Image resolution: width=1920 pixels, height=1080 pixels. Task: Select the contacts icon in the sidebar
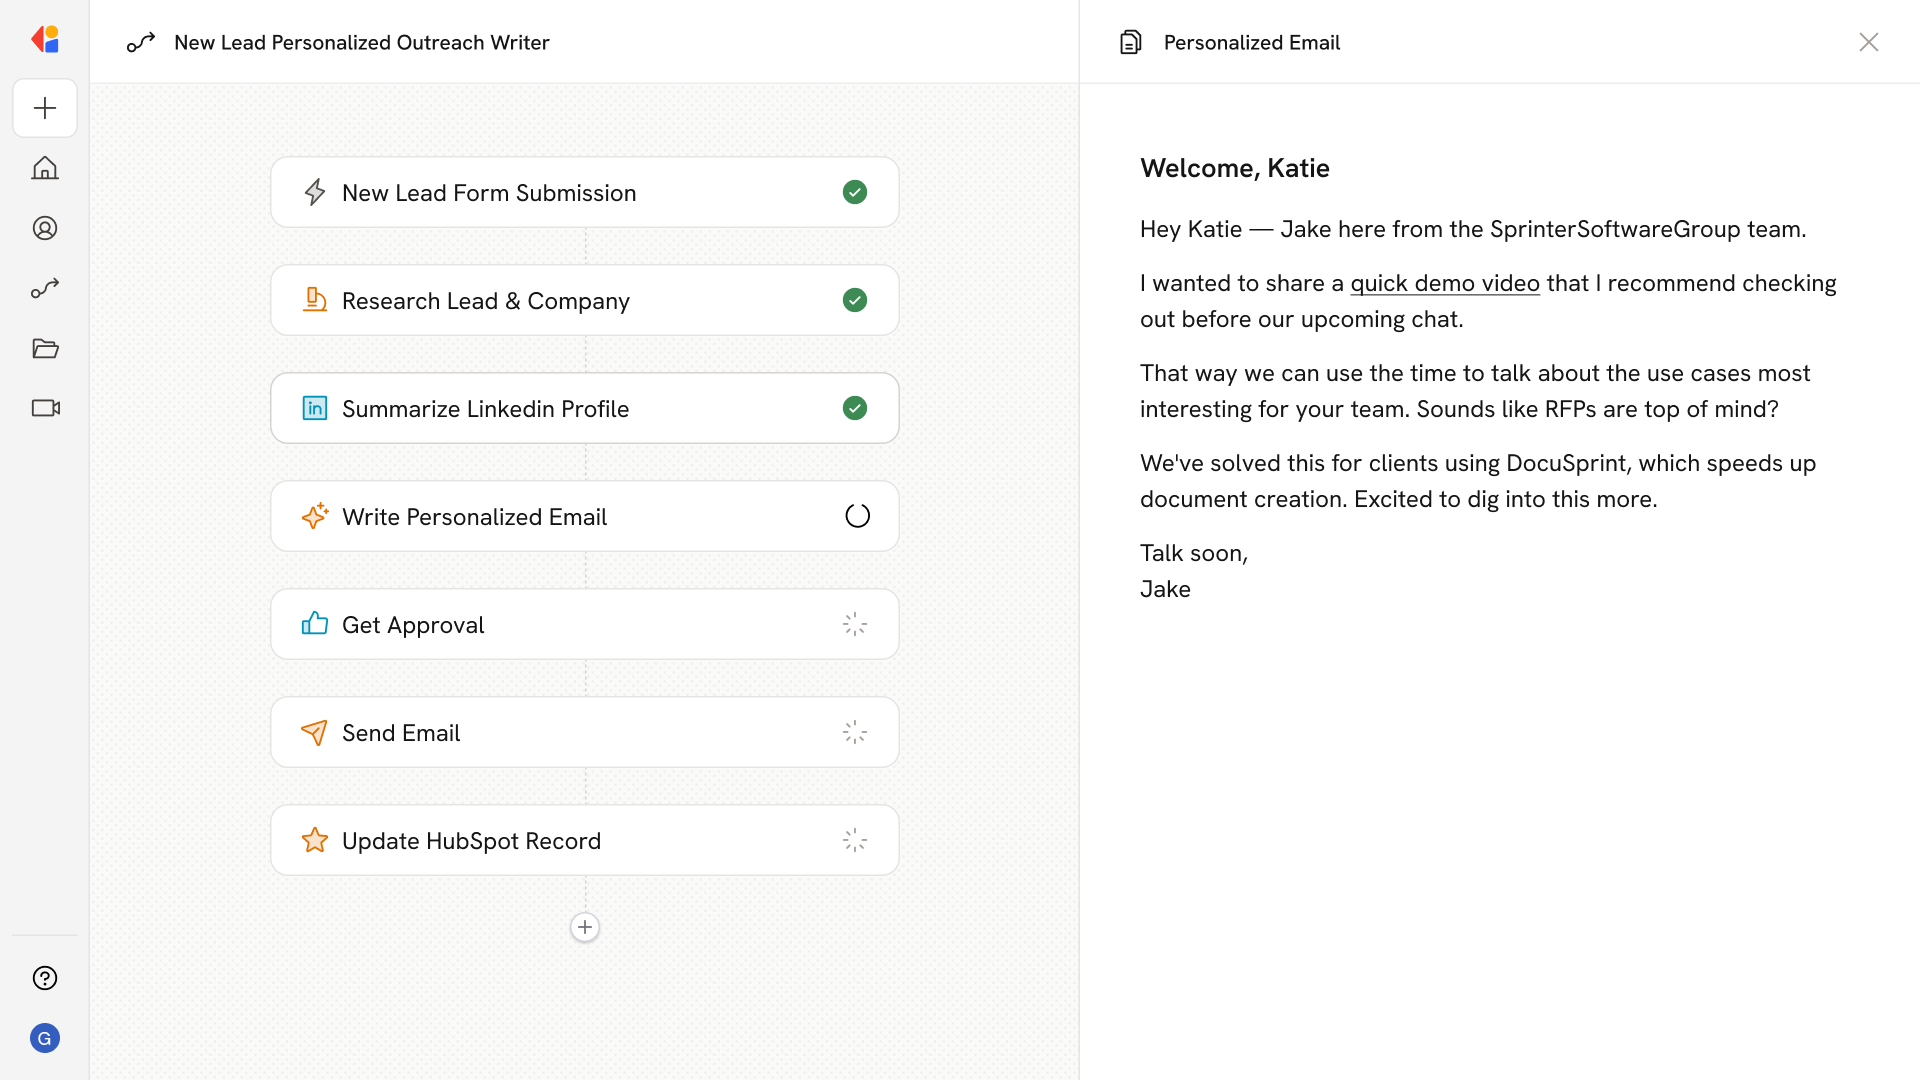click(x=45, y=228)
